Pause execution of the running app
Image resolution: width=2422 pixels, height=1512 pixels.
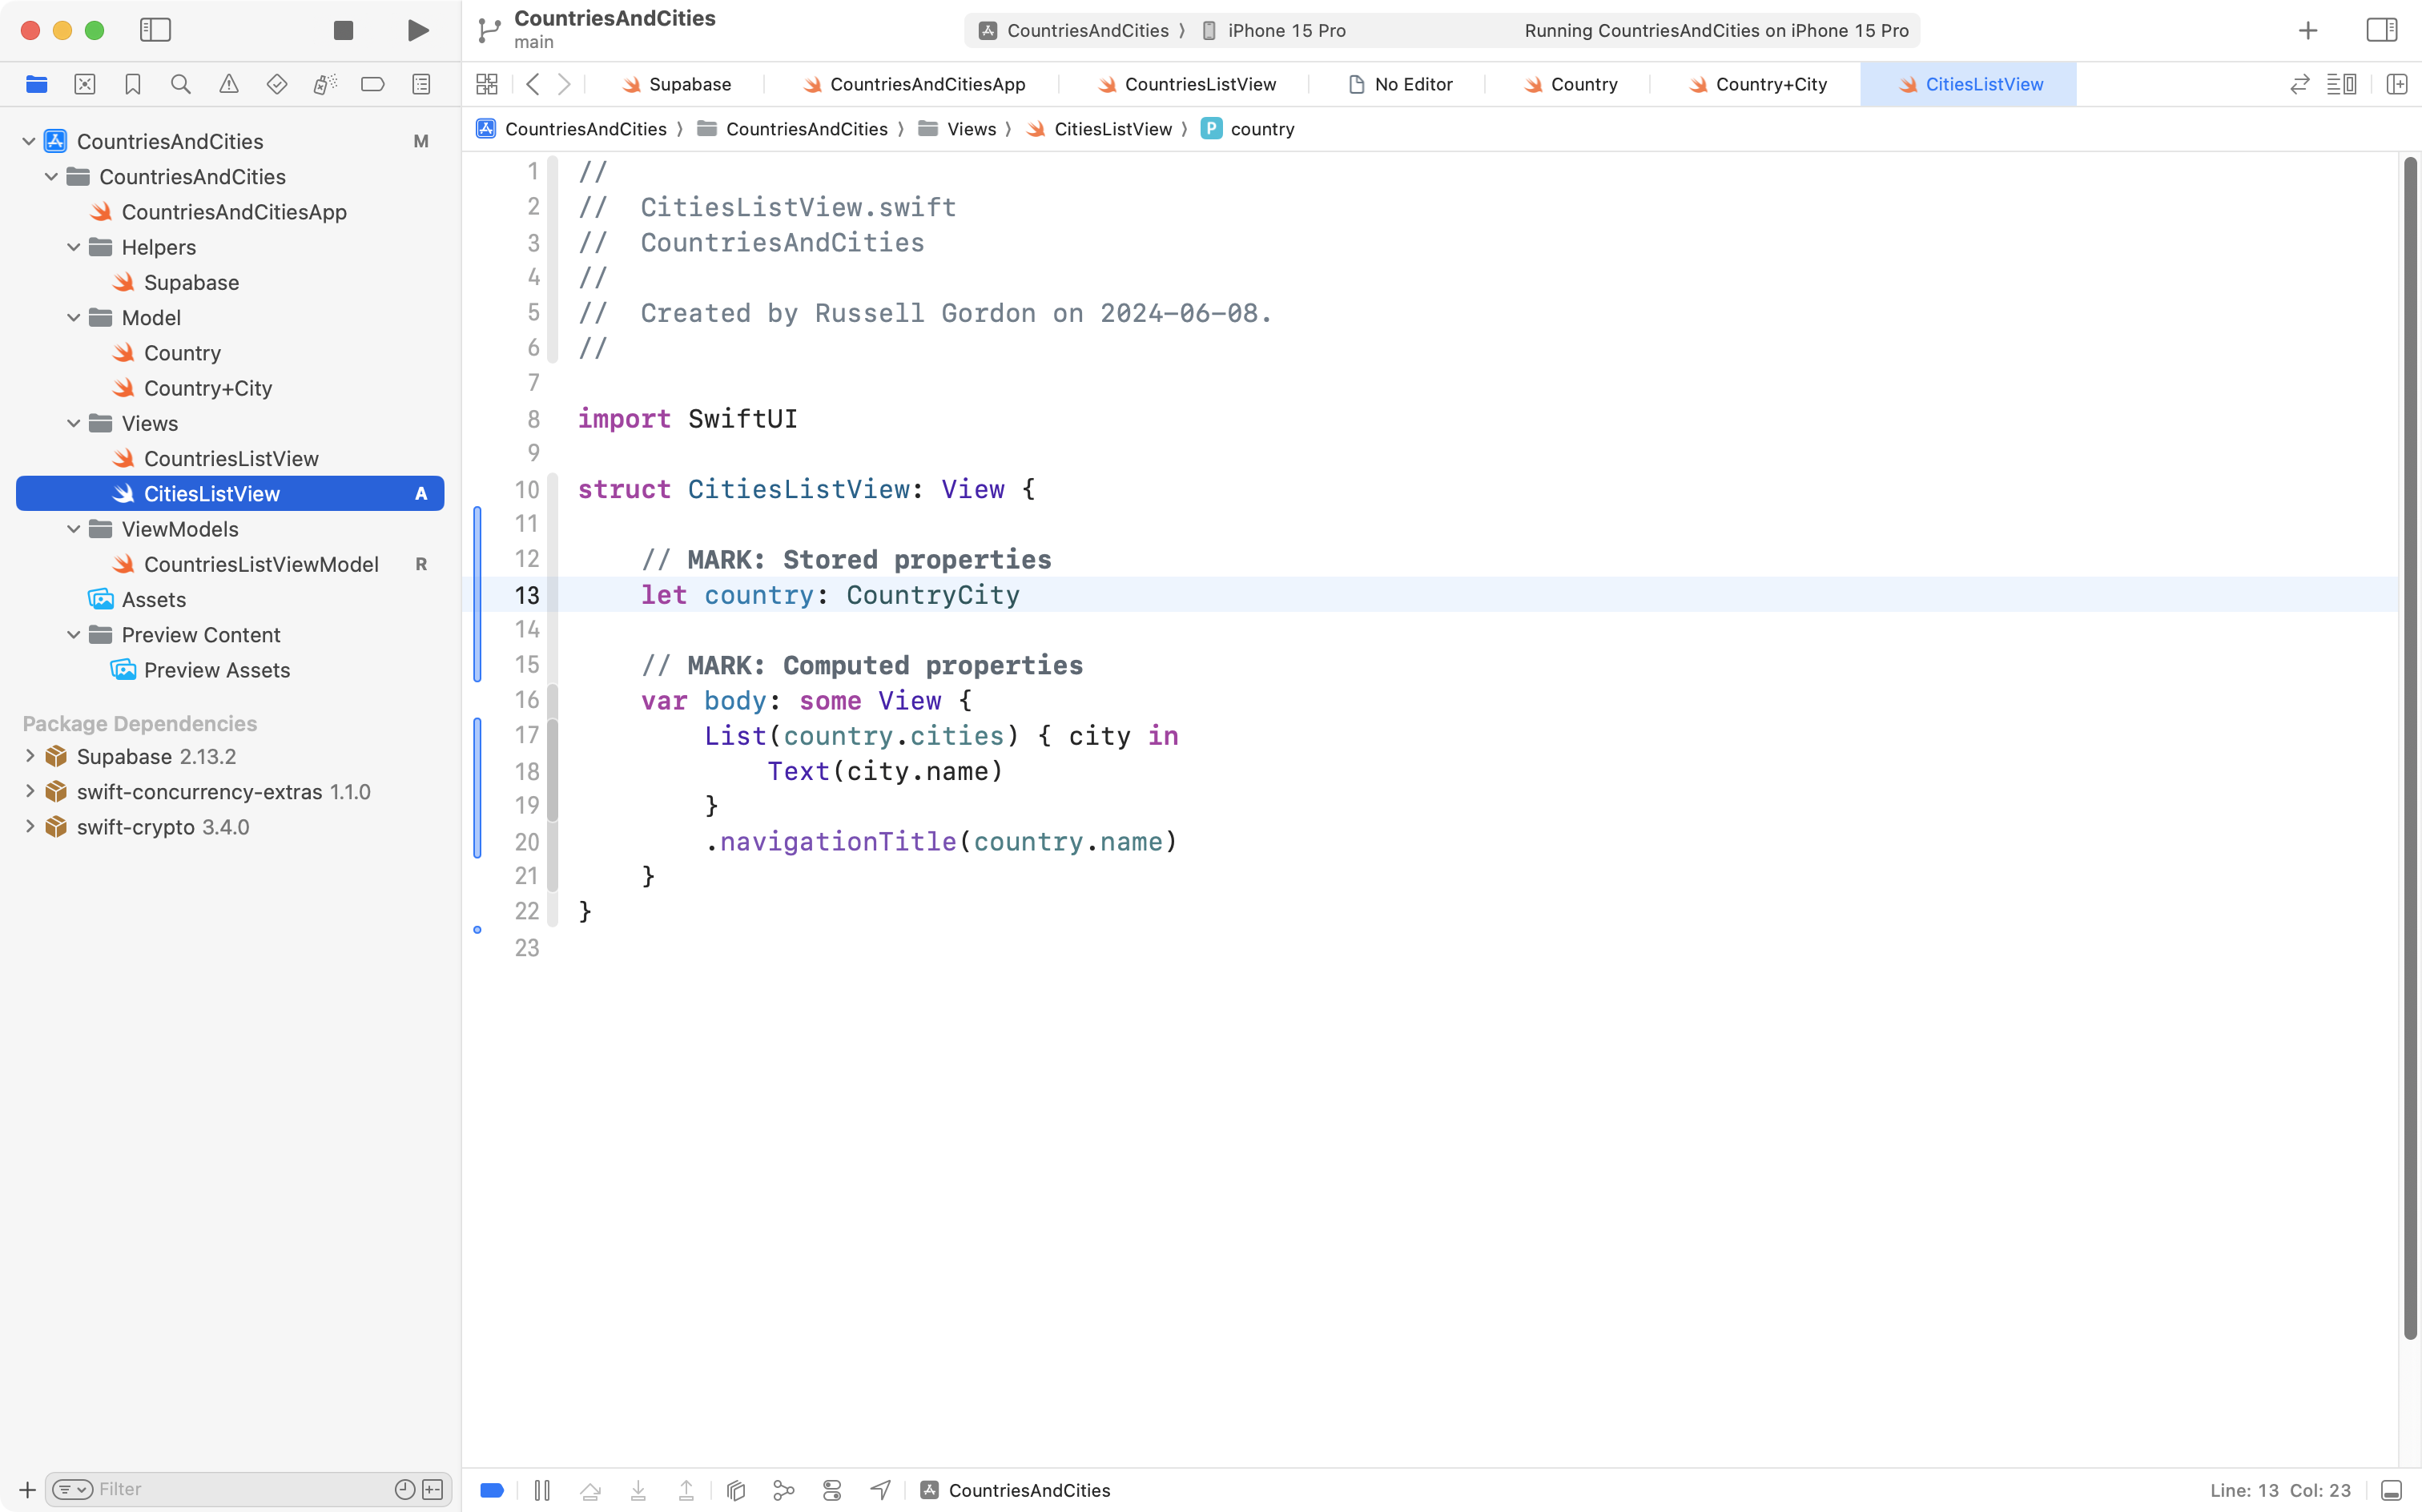pyautogui.click(x=543, y=1490)
